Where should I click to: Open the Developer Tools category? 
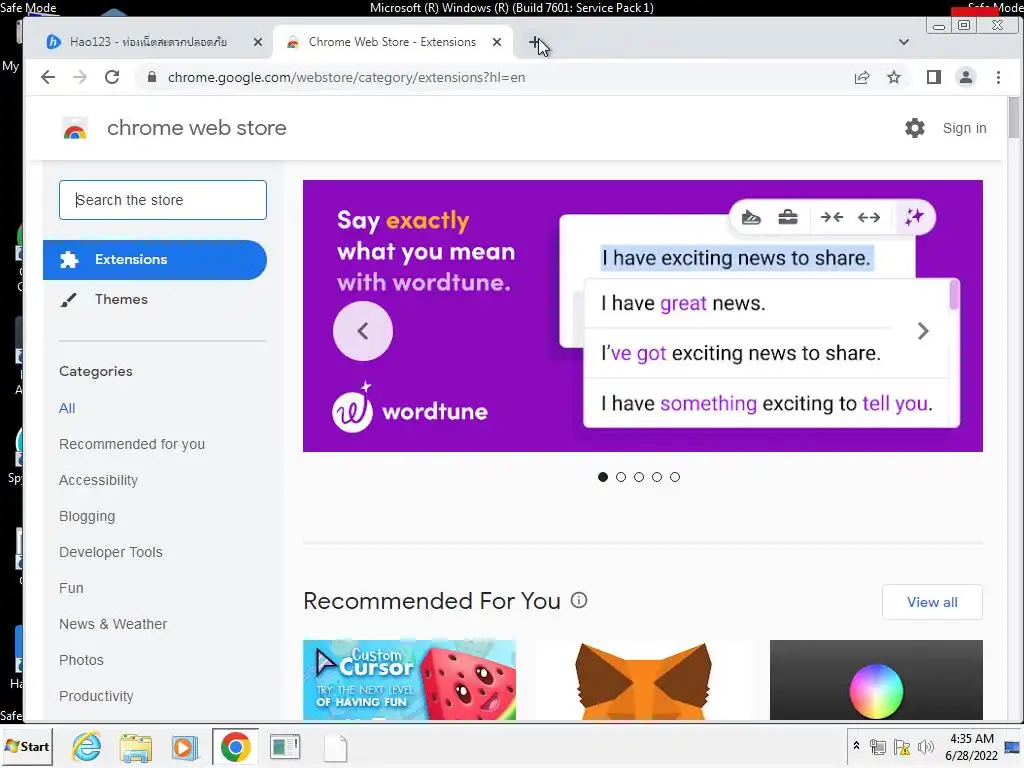click(111, 552)
